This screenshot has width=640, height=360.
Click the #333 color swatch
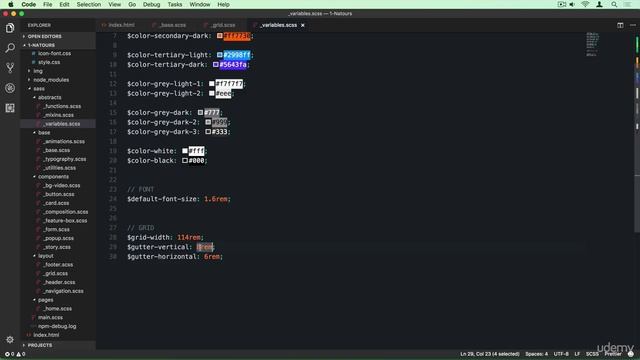(x=208, y=132)
